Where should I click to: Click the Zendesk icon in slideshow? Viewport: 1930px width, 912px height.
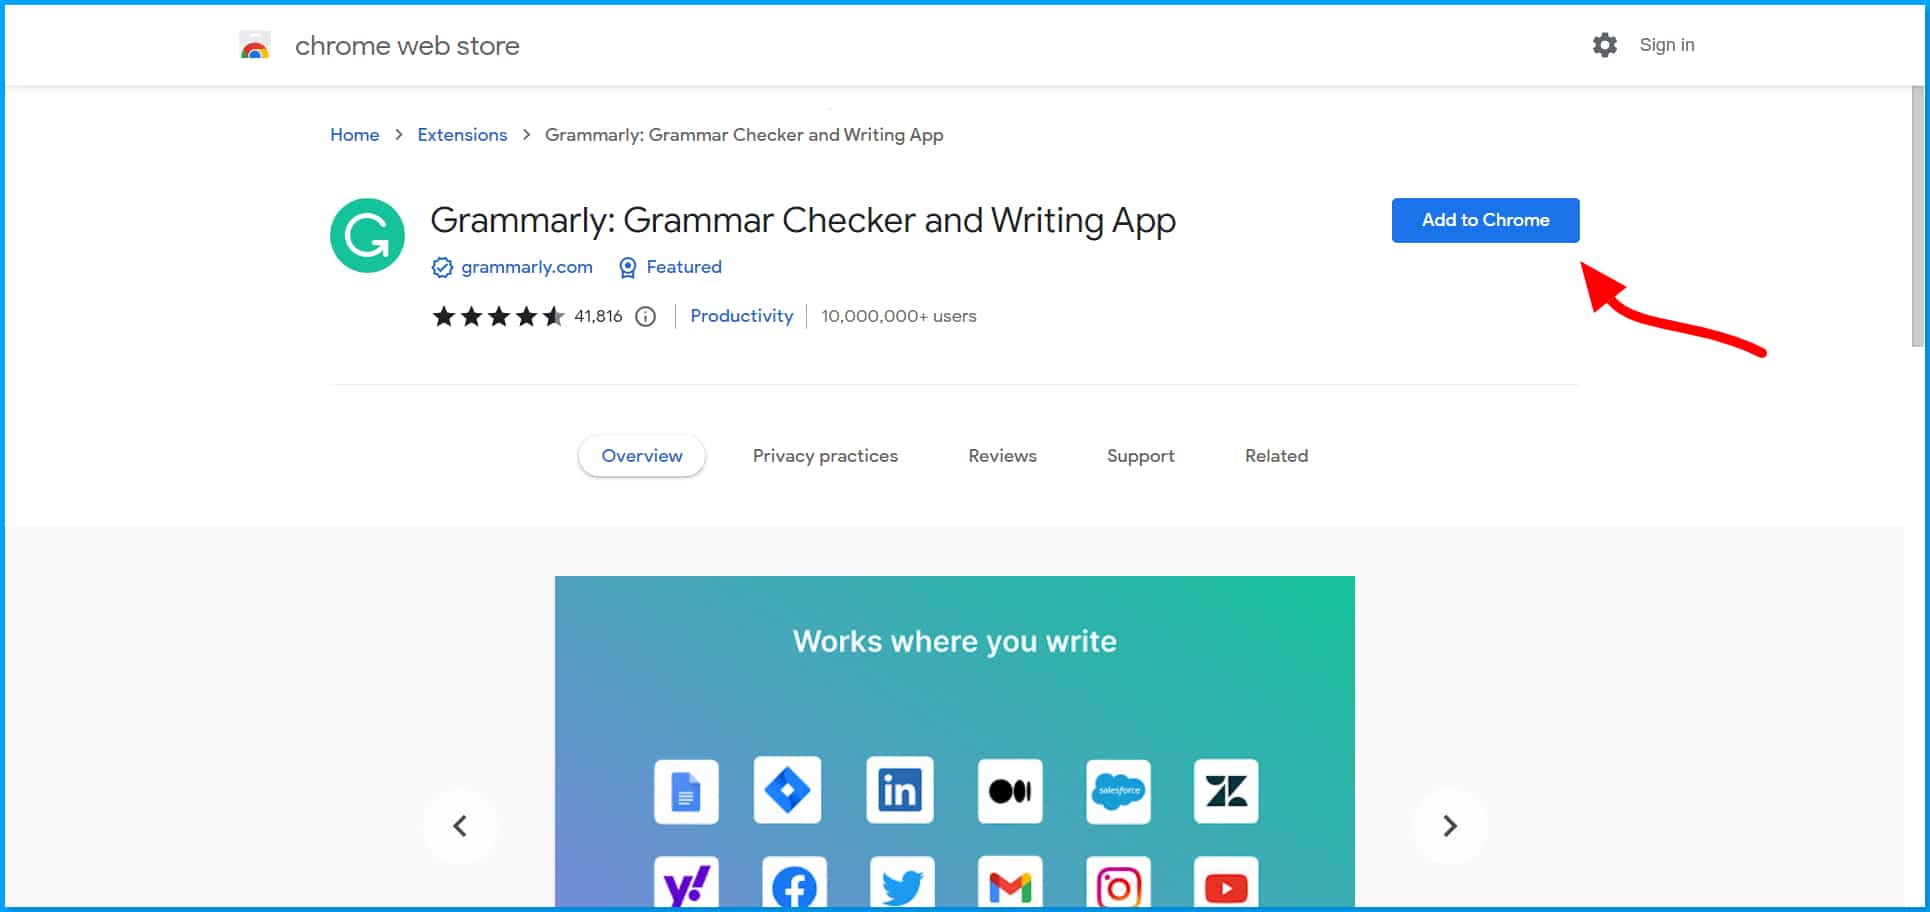point(1226,791)
